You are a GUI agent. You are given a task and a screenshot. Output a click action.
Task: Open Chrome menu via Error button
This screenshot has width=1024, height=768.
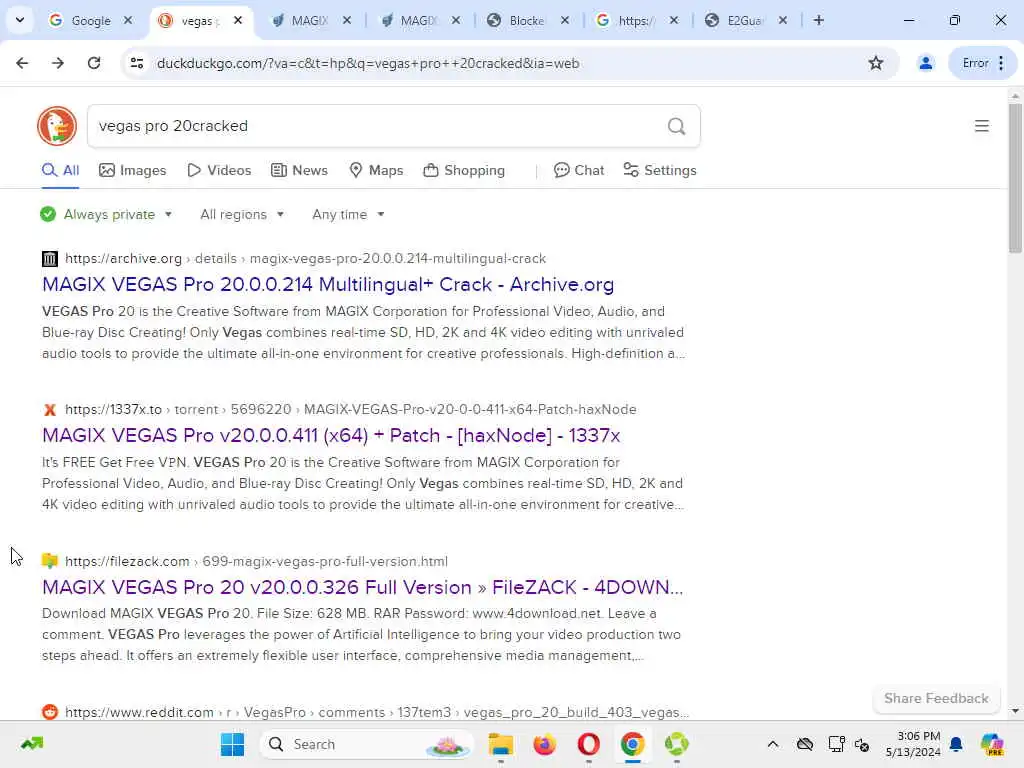(x=983, y=63)
